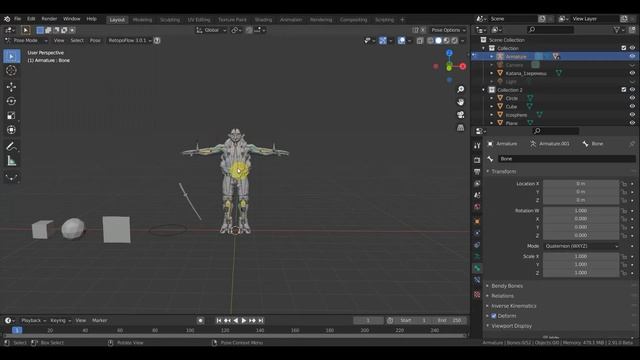Open the Tool properties tab
Viewport: 640px width, 360px height.
coord(477,146)
